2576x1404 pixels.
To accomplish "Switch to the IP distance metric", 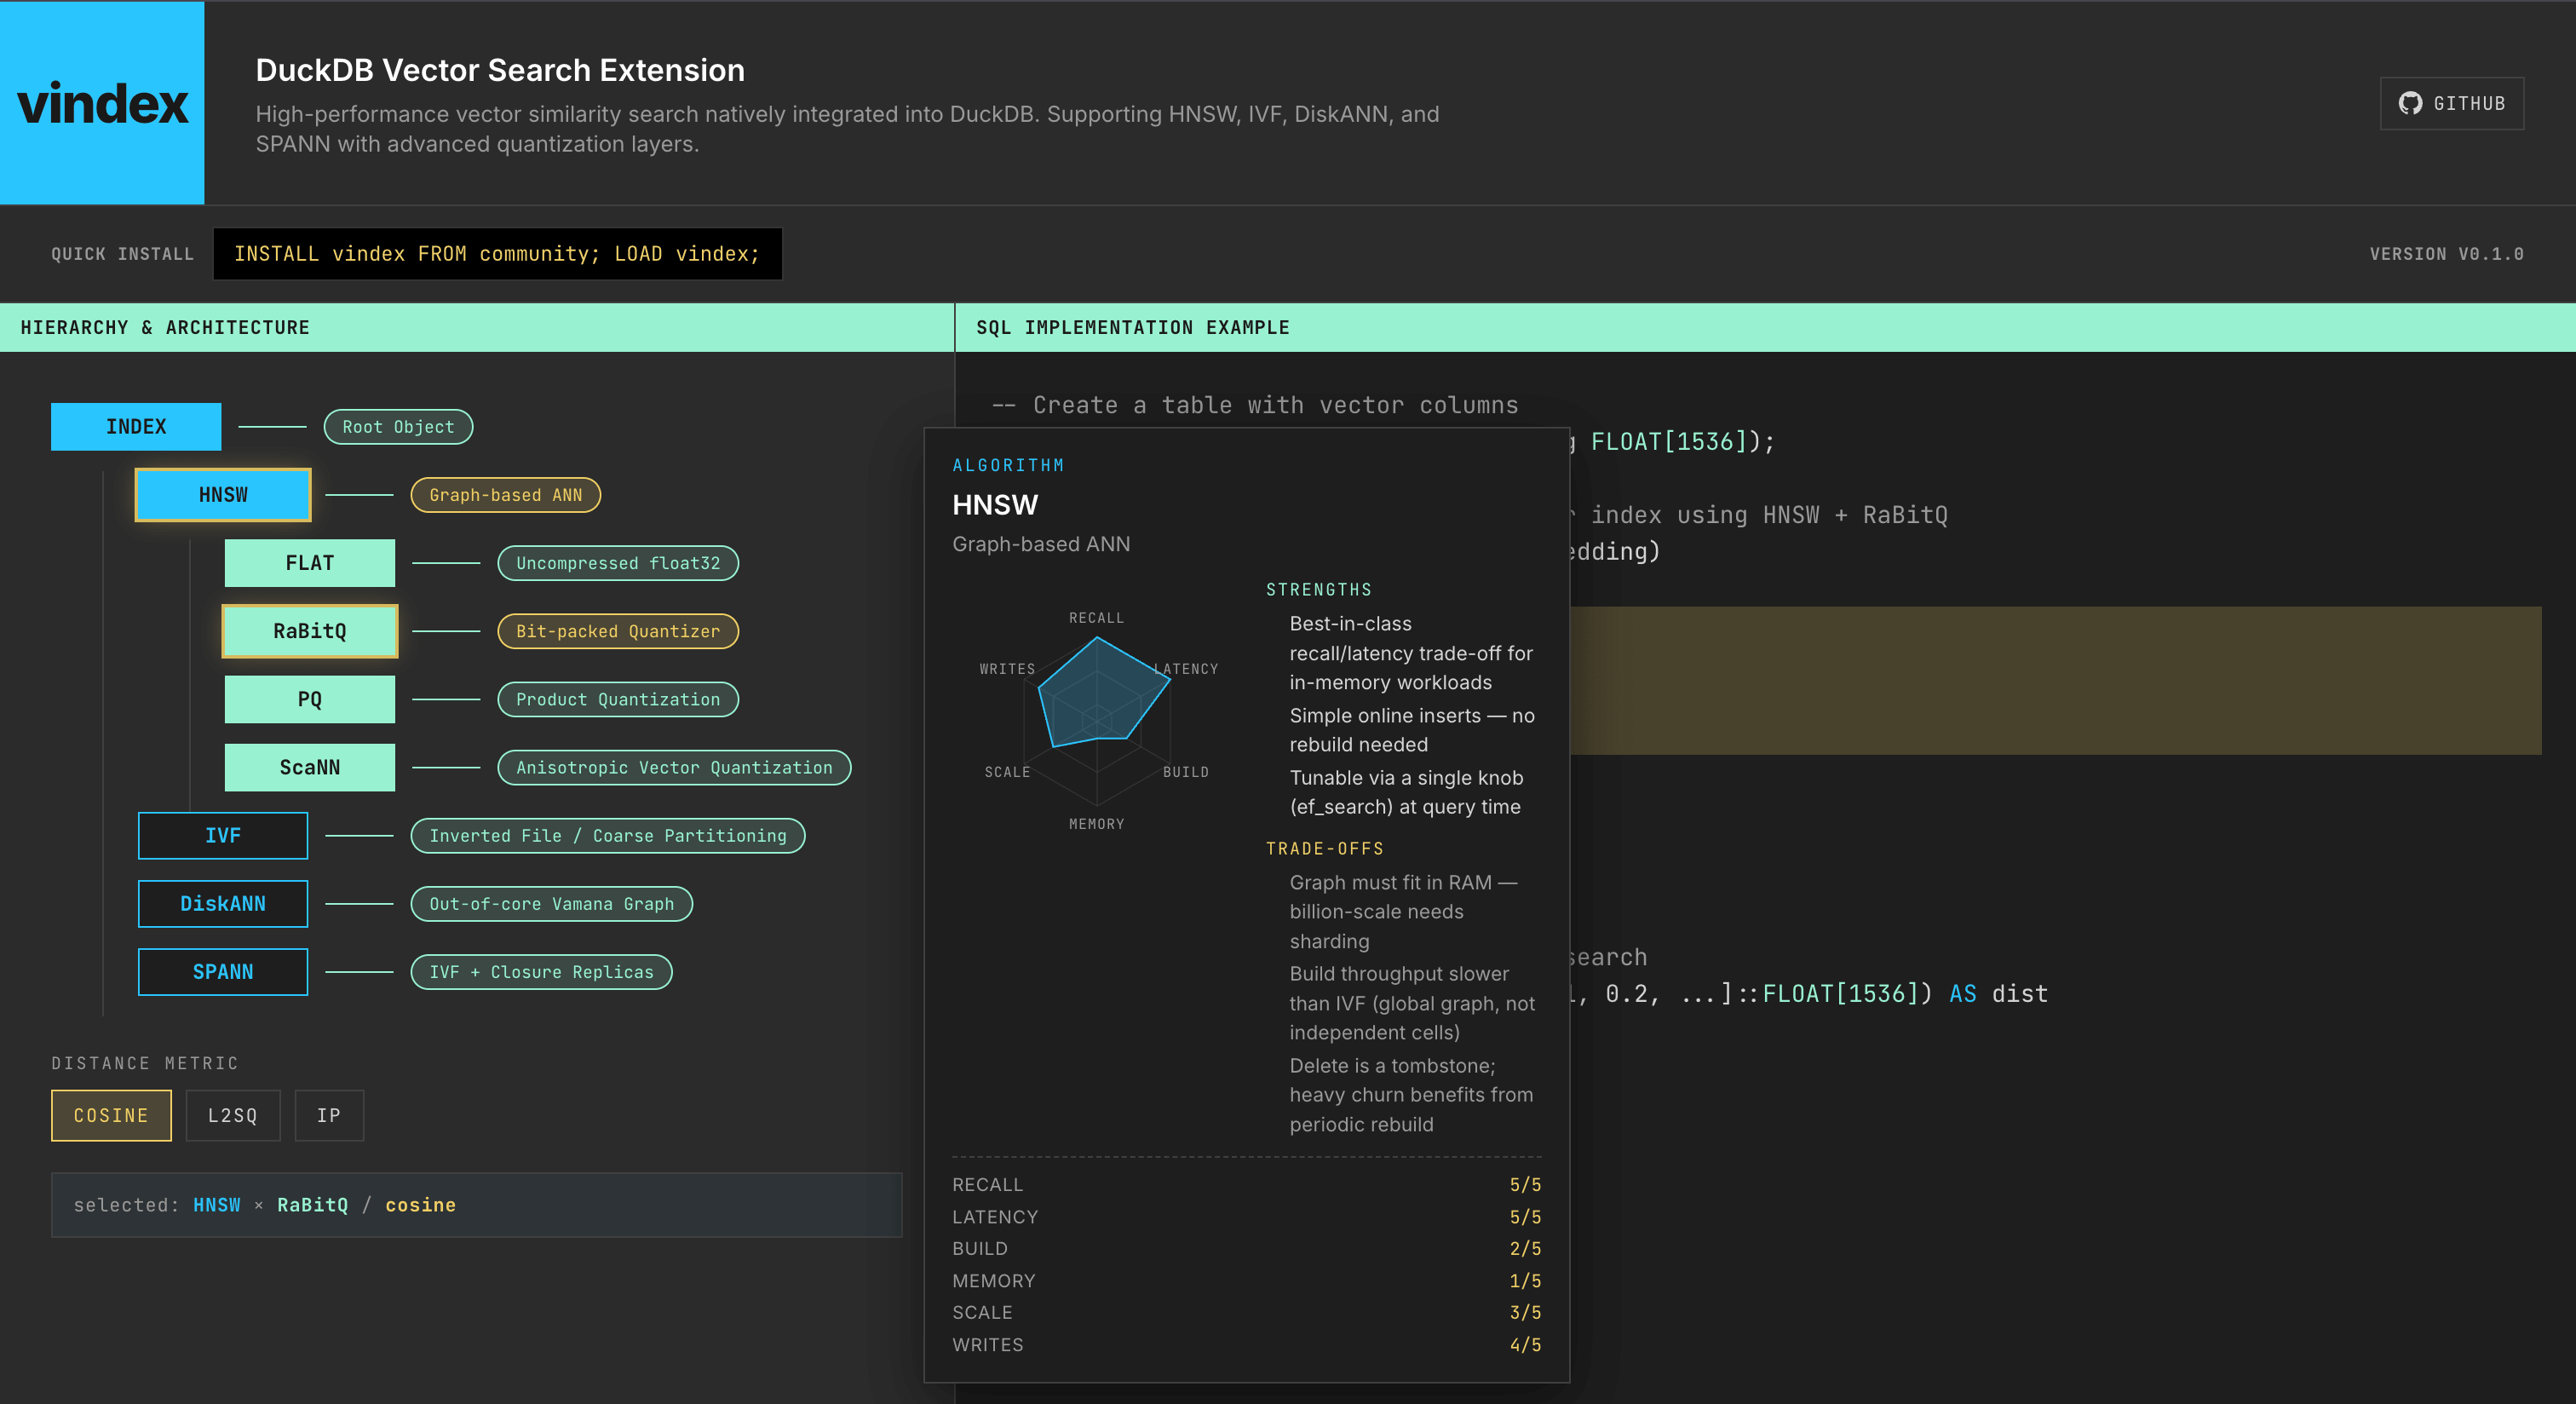I will click(329, 1115).
